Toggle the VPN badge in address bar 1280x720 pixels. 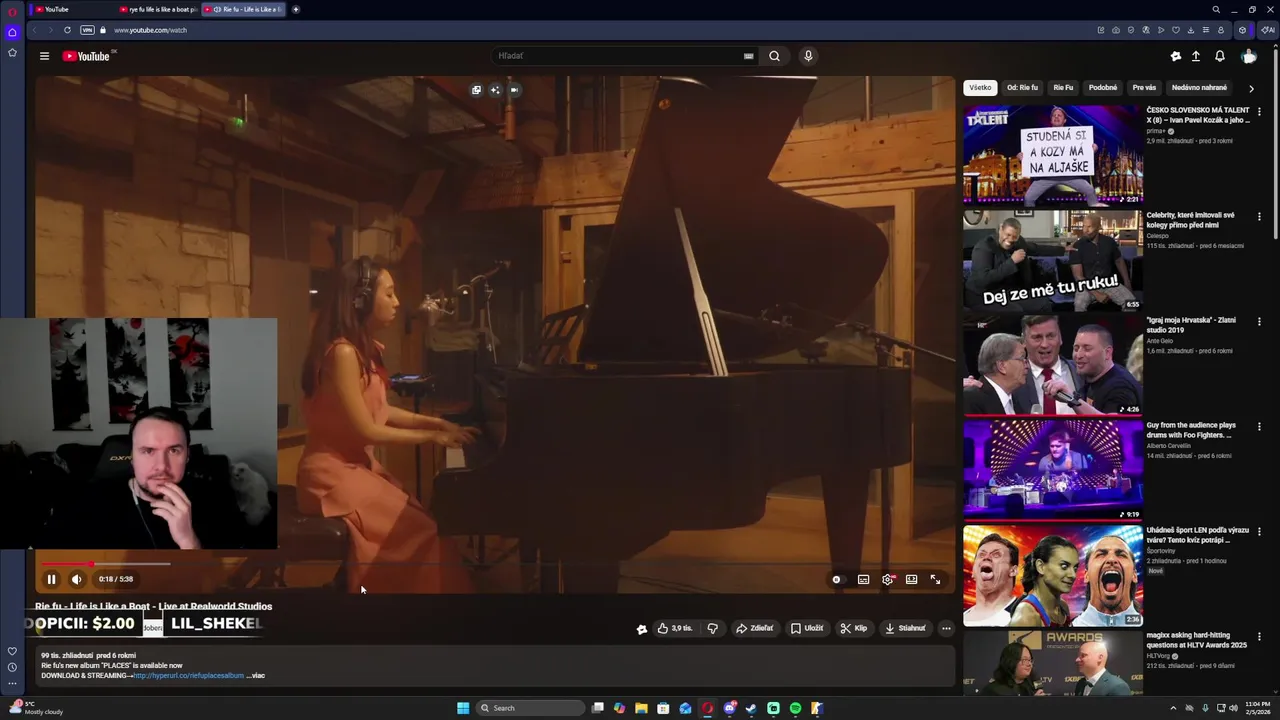[87, 30]
